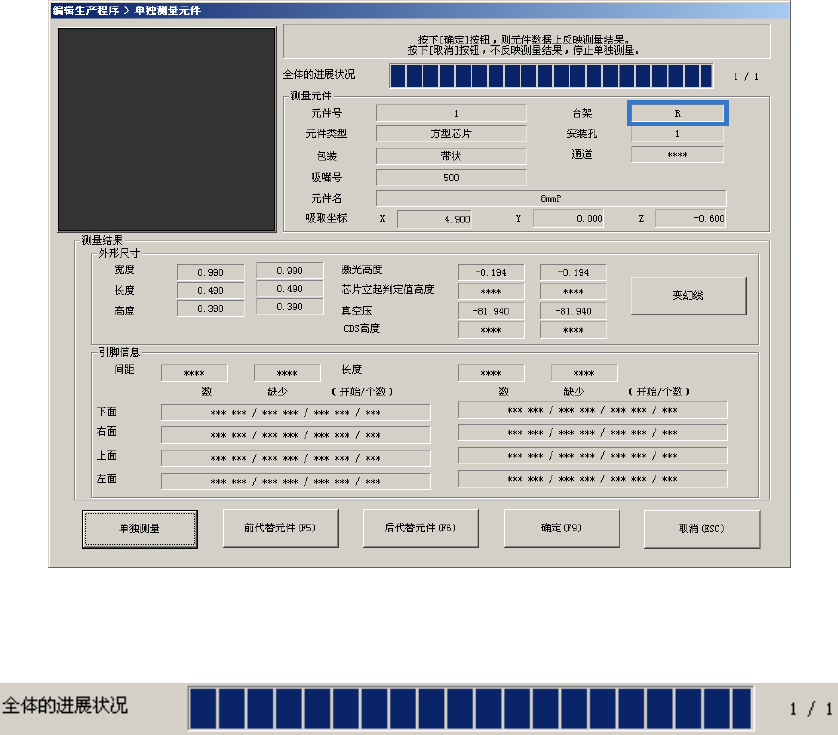Select the right 真空压 field -81.940
This screenshot has height=735, width=838.
573,311
